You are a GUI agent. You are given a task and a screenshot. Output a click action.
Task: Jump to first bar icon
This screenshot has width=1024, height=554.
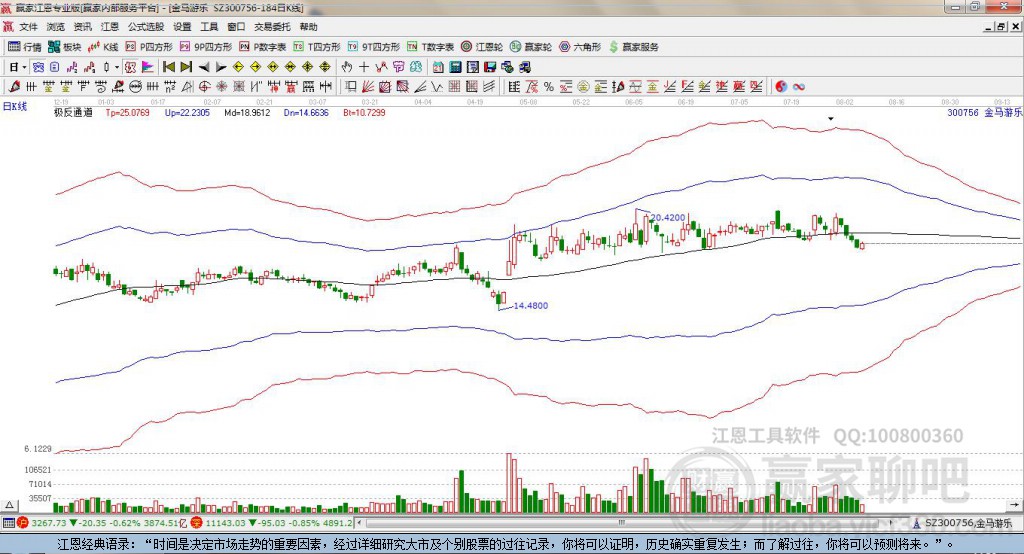tap(168, 67)
